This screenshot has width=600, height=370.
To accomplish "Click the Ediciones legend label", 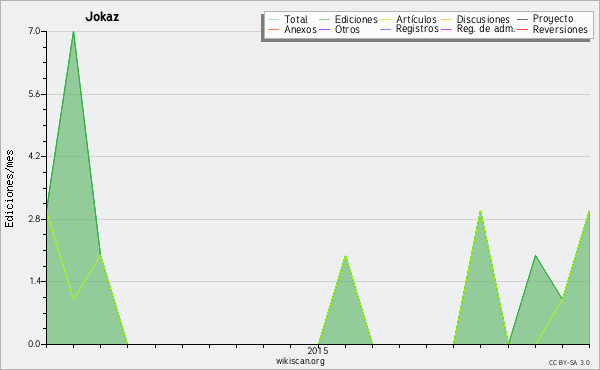I will (356, 19).
